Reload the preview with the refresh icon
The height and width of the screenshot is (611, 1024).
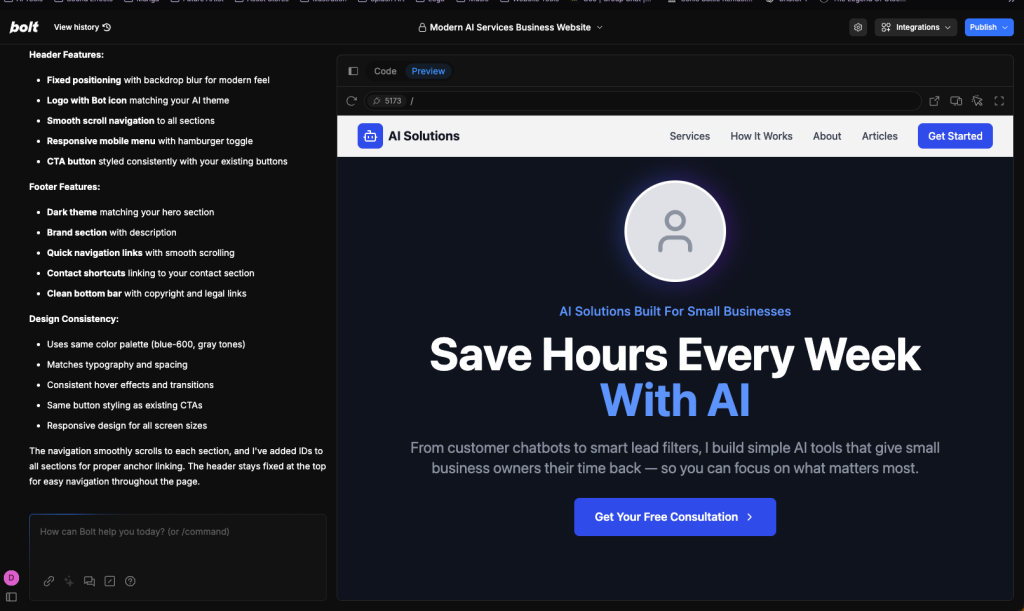coord(351,101)
